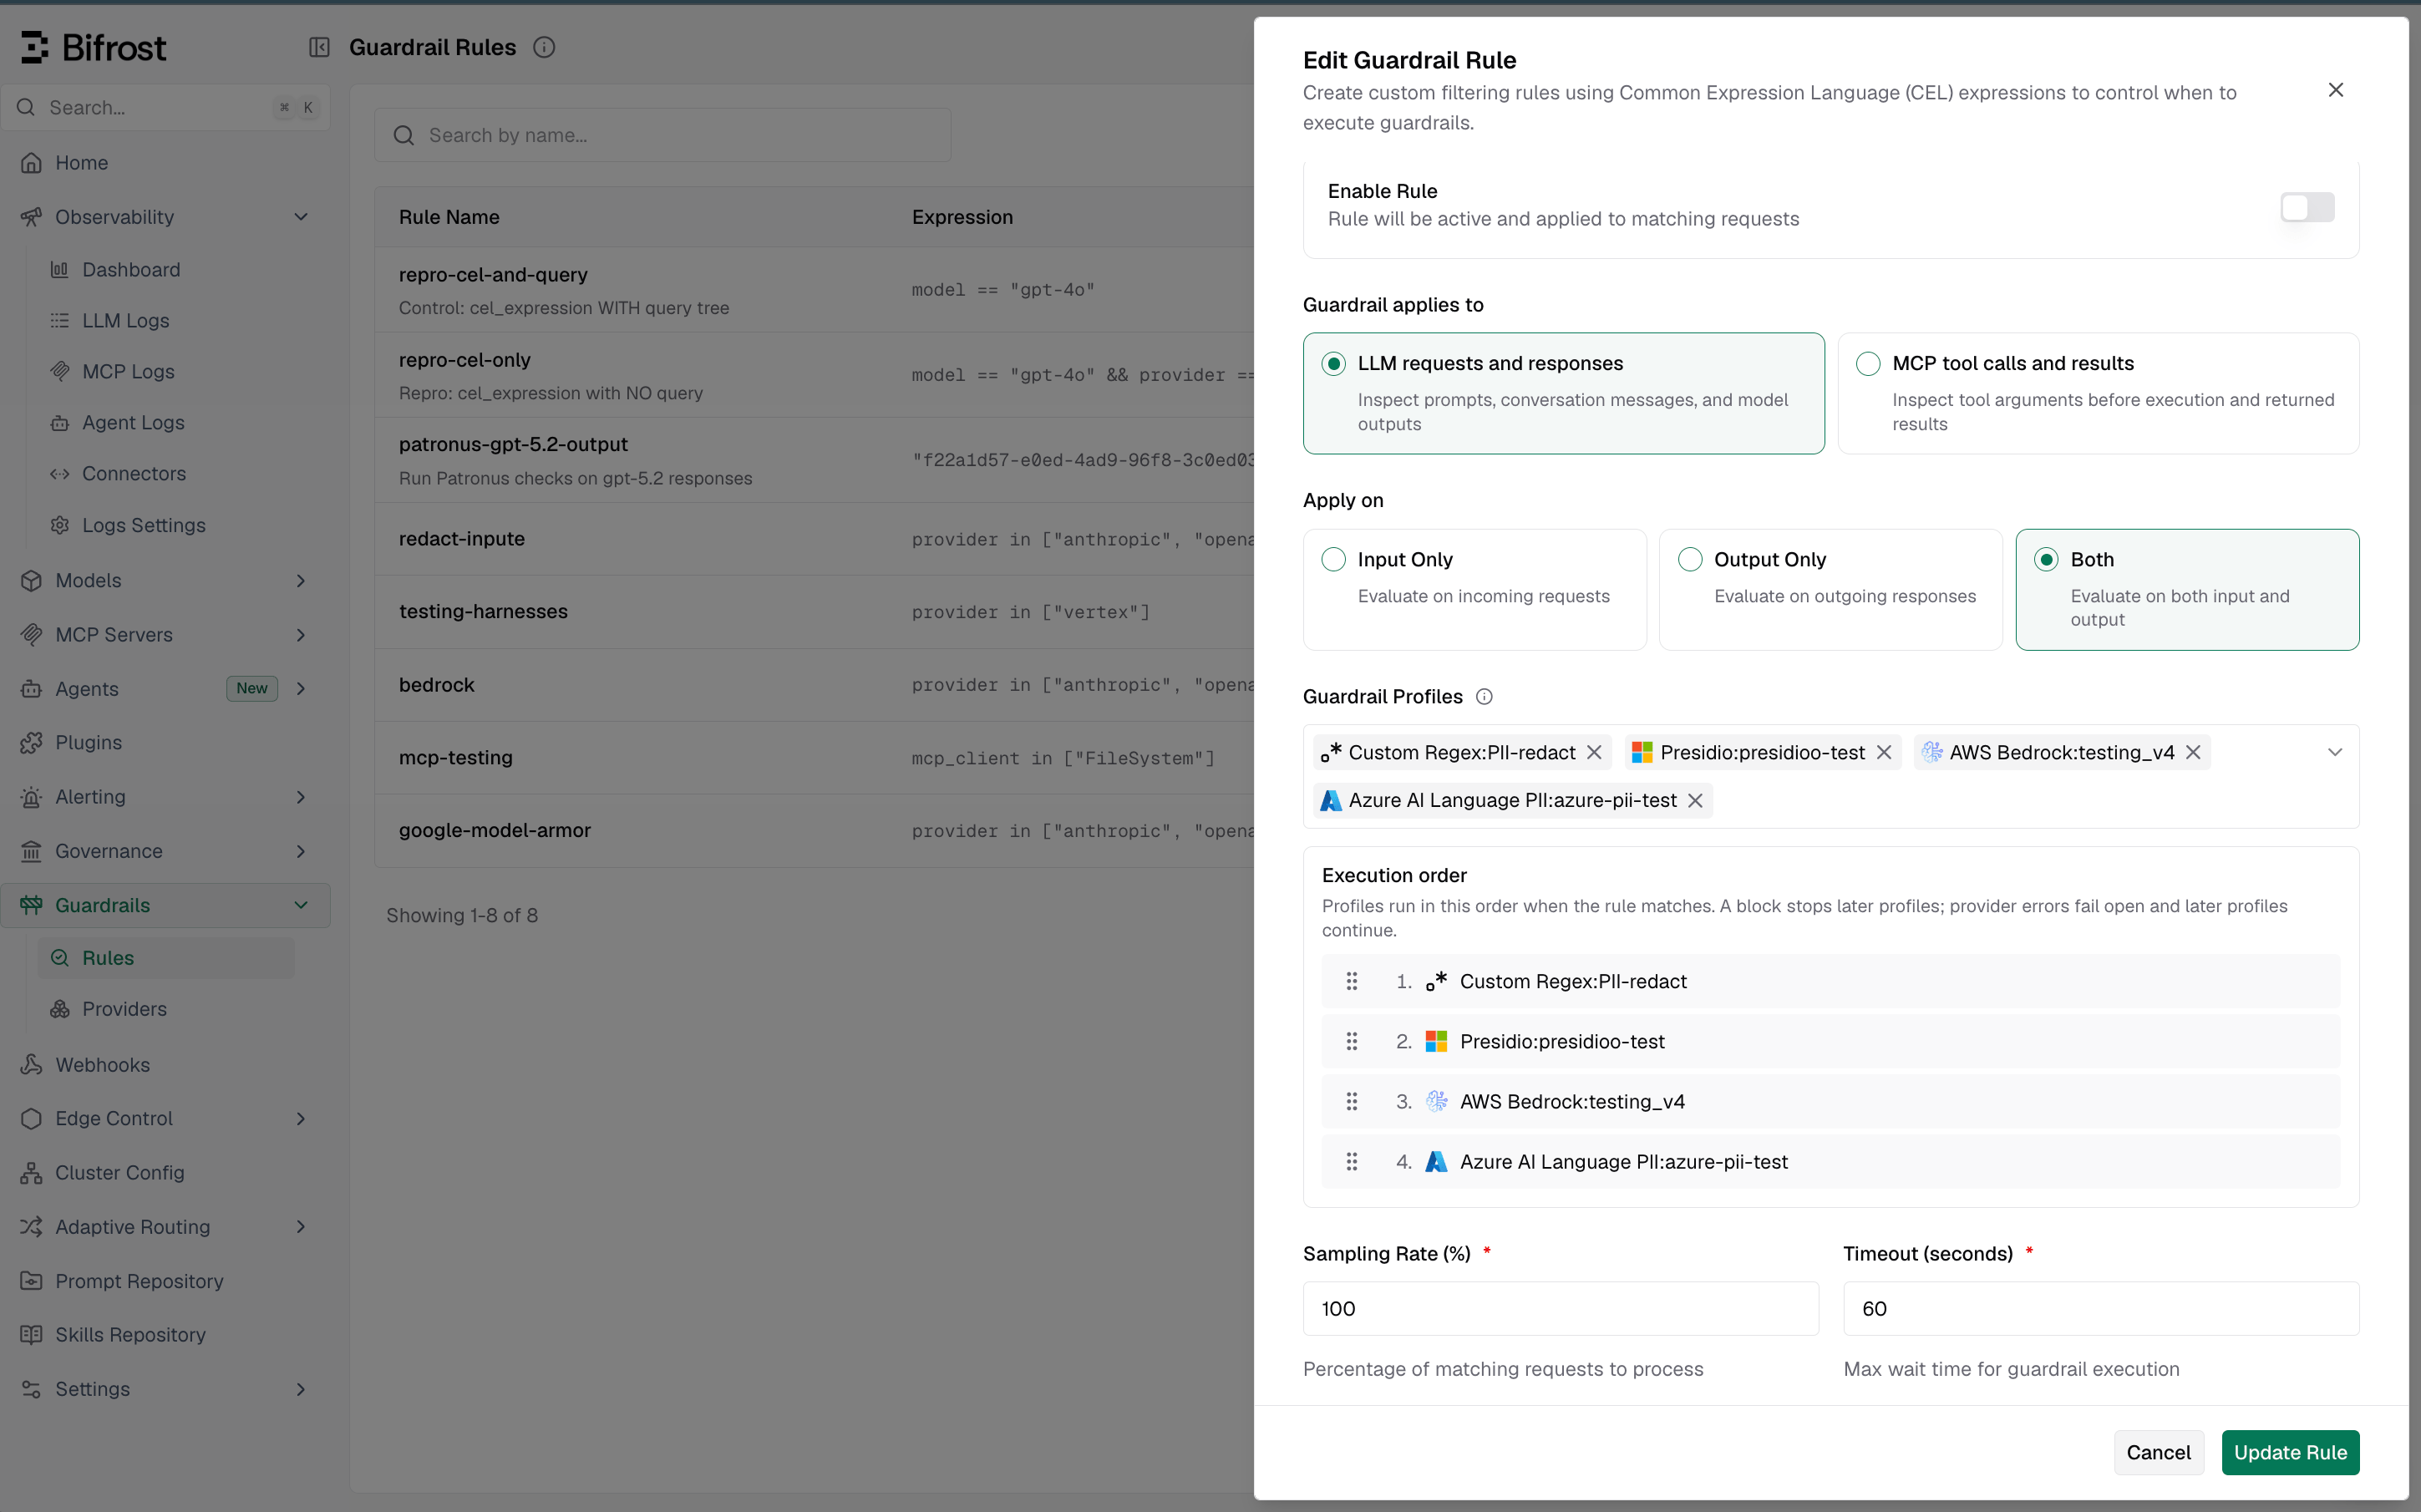Viewport: 2421px width, 1512px height.
Task: Remove Presidio:presidioo-test profile chip
Action: coord(1884,752)
